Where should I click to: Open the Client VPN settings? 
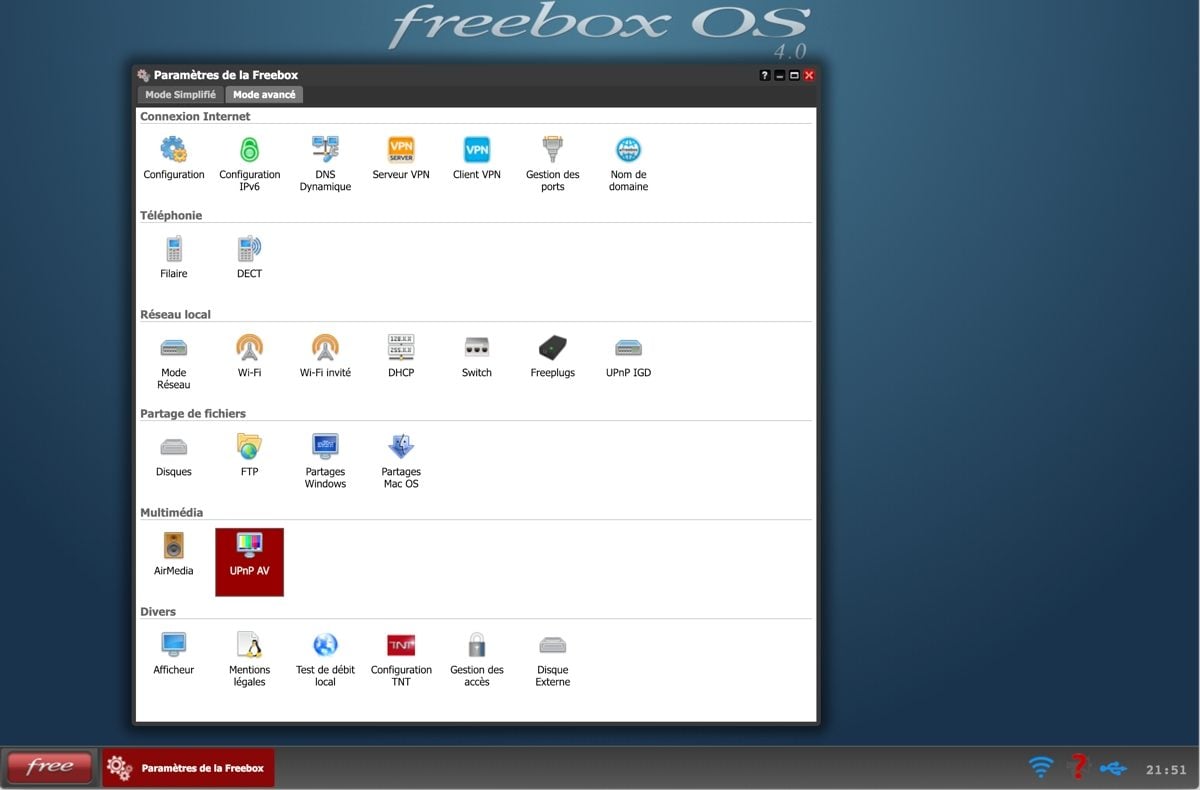(477, 159)
